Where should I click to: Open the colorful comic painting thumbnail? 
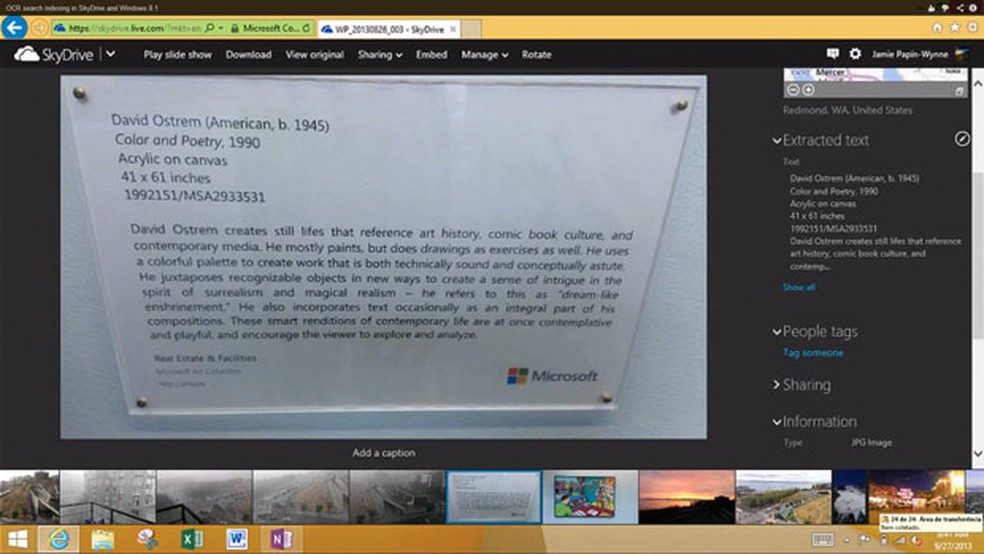590,496
